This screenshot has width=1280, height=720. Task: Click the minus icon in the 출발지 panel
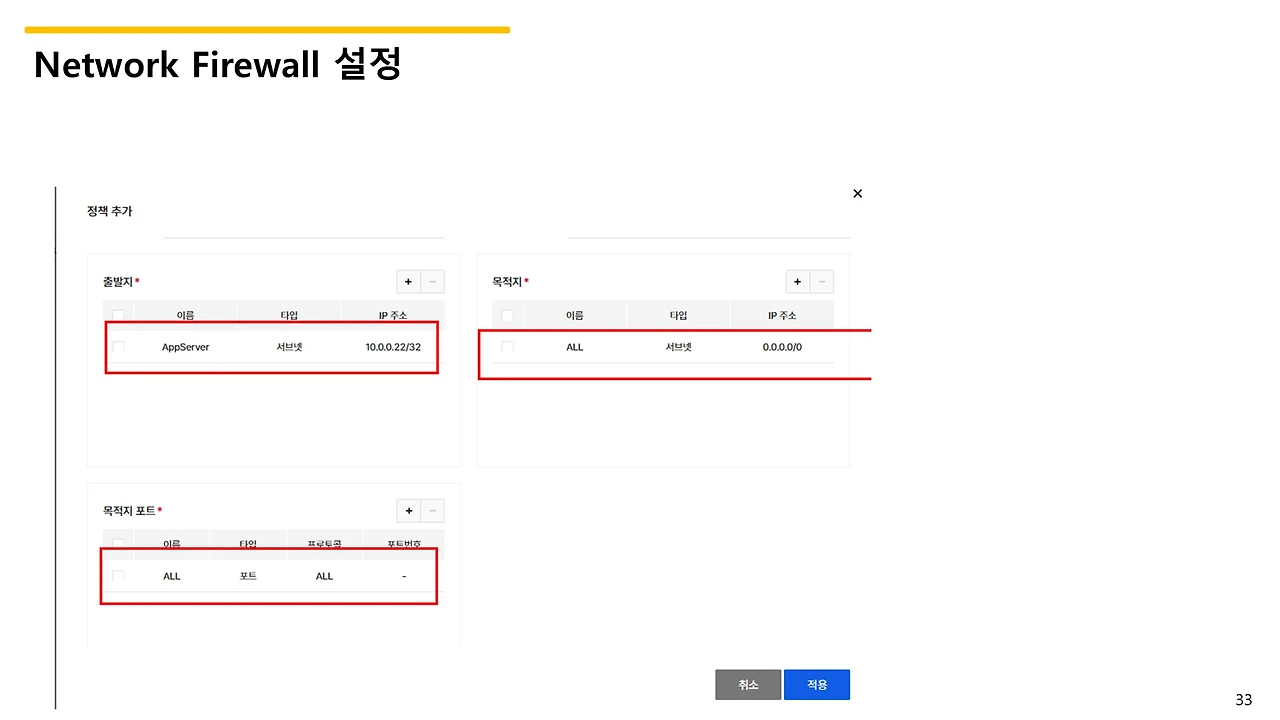click(x=432, y=281)
